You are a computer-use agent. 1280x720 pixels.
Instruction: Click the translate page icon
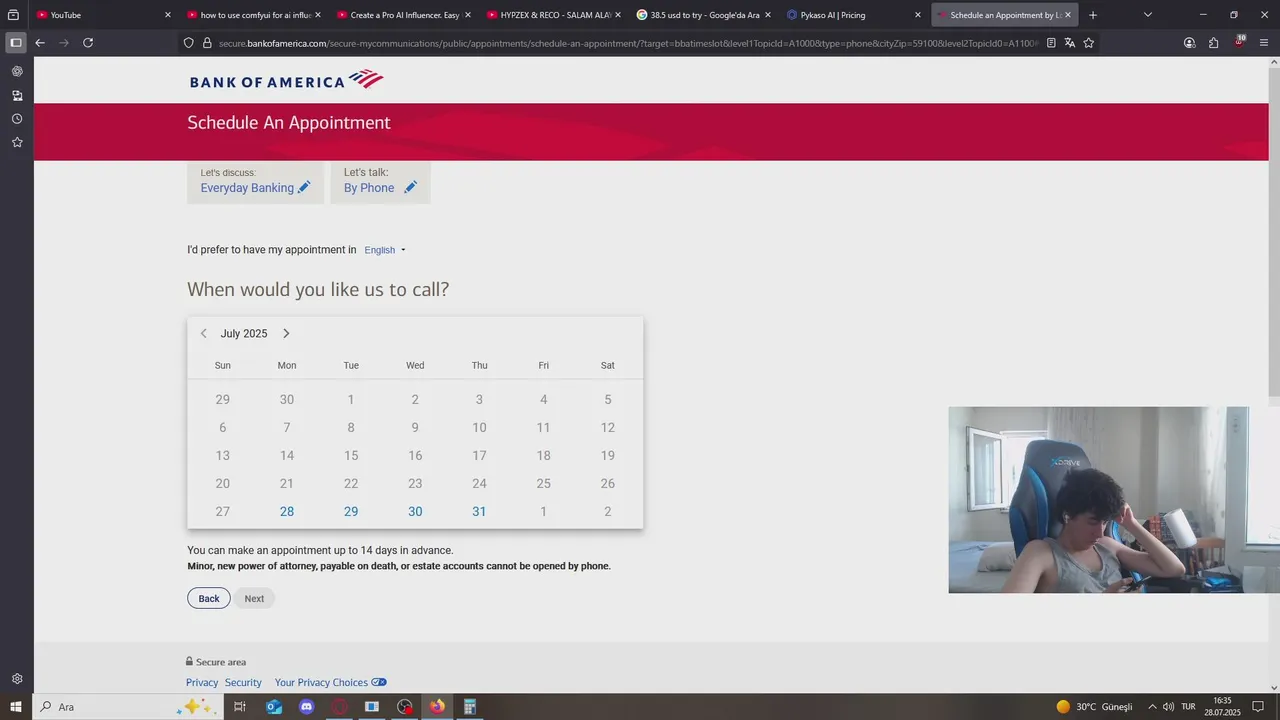(x=1070, y=43)
